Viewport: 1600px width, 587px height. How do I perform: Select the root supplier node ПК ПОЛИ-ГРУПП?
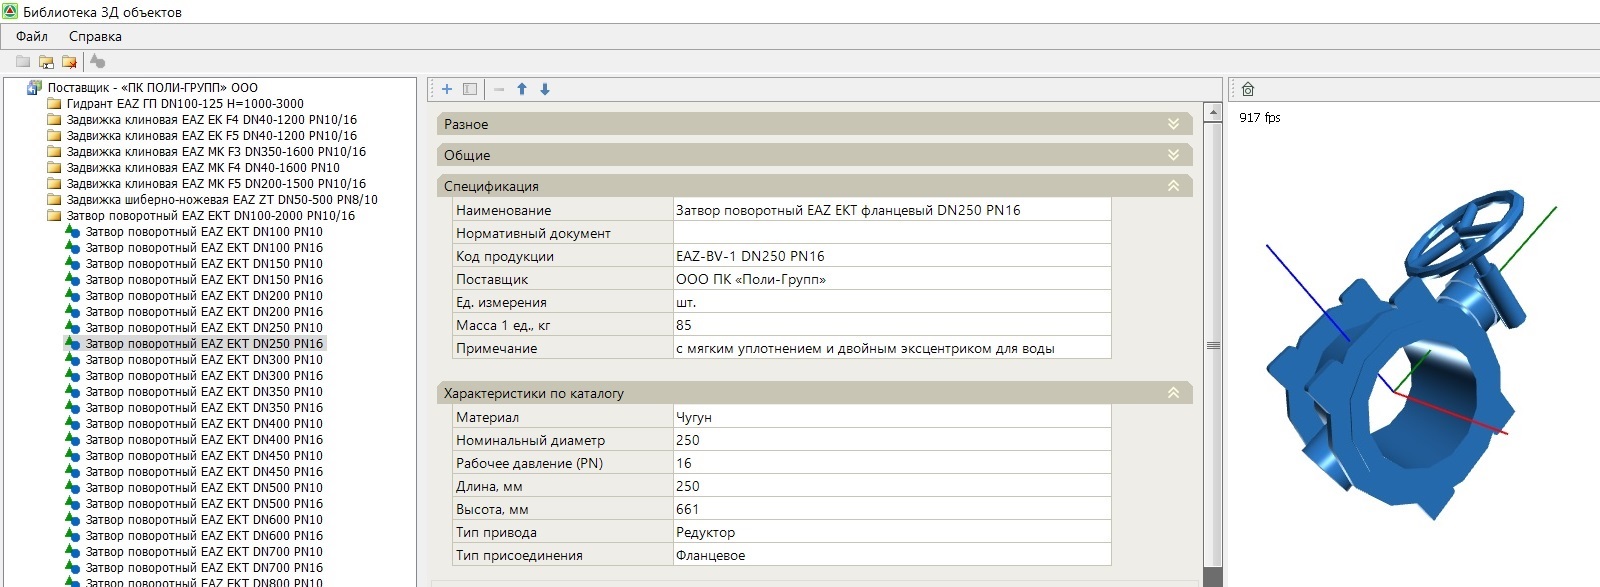pyautogui.click(x=152, y=88)
